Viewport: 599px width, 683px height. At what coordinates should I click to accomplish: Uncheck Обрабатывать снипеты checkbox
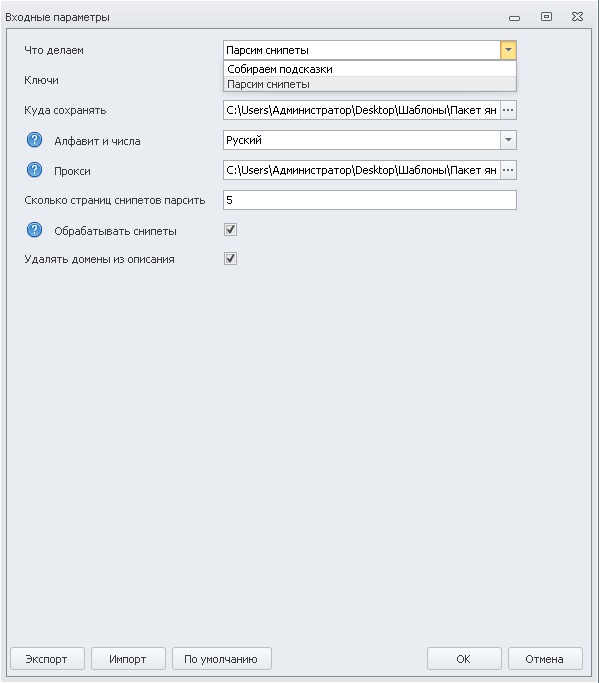pos(230,229)
